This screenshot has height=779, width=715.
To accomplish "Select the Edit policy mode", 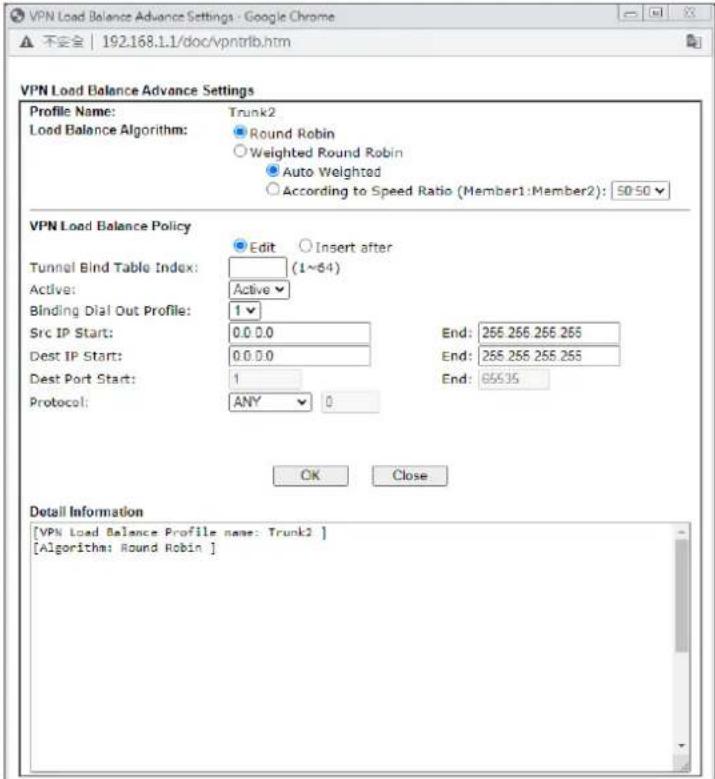I will pyautogui.click(x=240, y=245).
